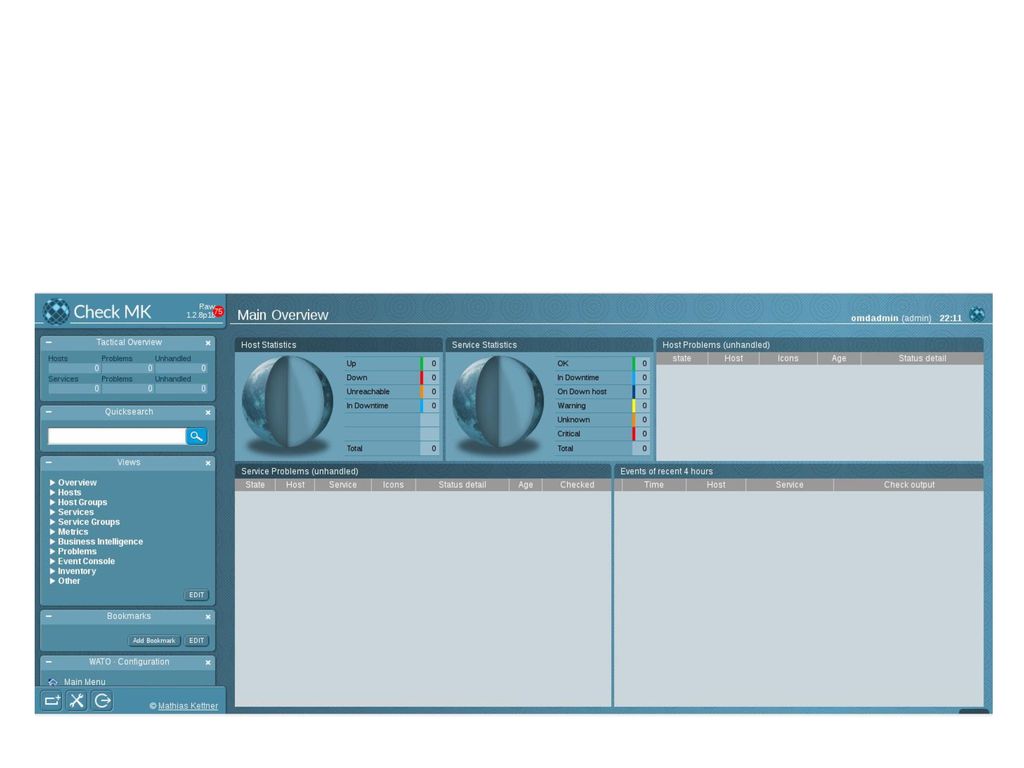This screenshot has width=1024, height=768.
Task: Expand the Services views group
Action: coord(72,512)
